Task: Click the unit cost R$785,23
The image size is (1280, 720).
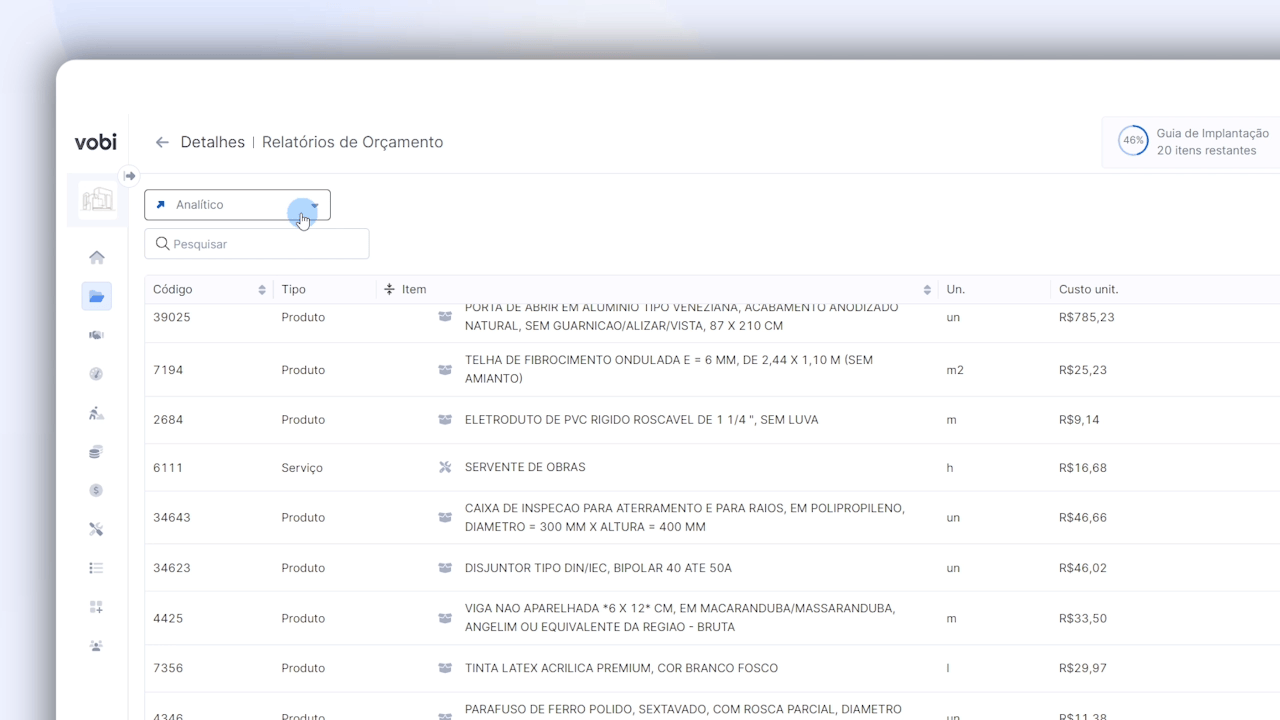Action: (1087, 317)
